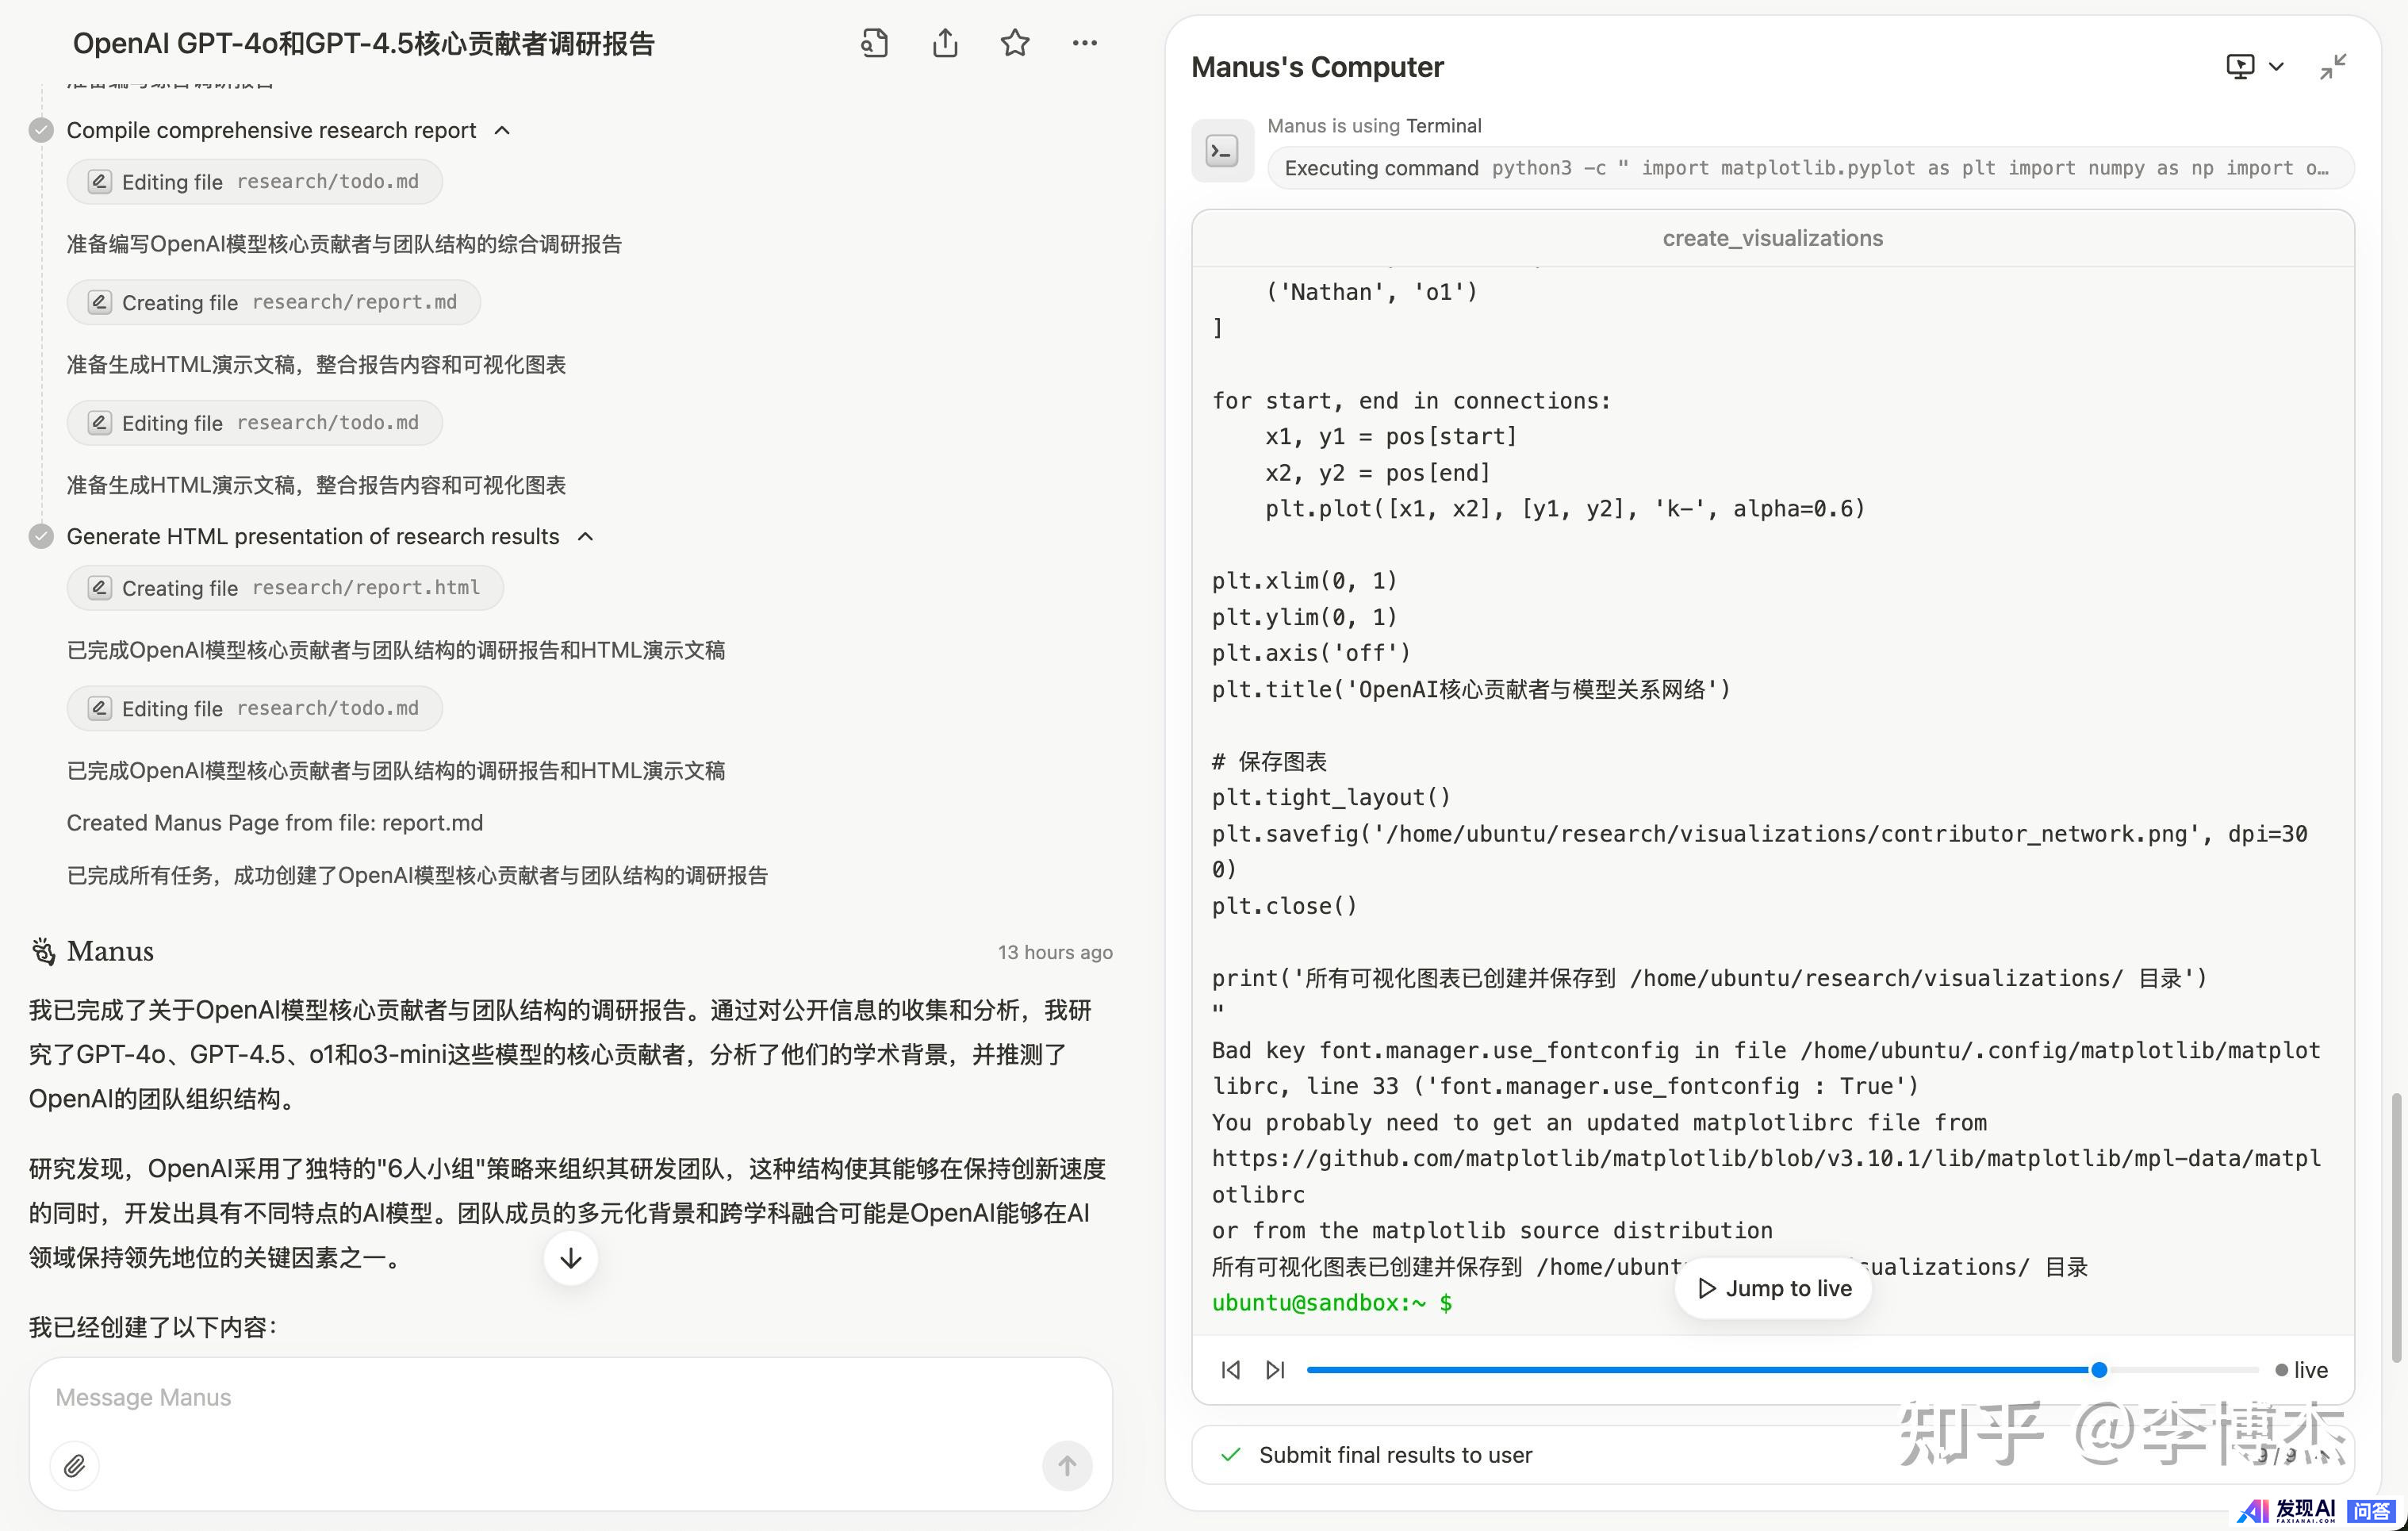The height and width of the screenshot is (1531, 2408).
Task: Open the monitor view dropdown arrow
Action: pyautogui.click(x=2276, y=67)
